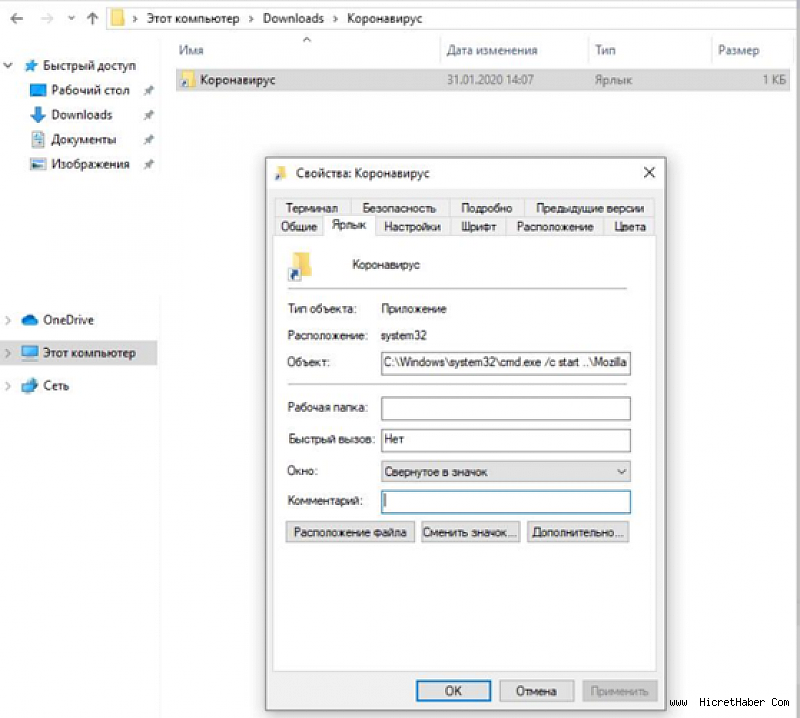Screen dimensions: 800x718
Task: Select the Сеть network item
Action: coord(55,386)
